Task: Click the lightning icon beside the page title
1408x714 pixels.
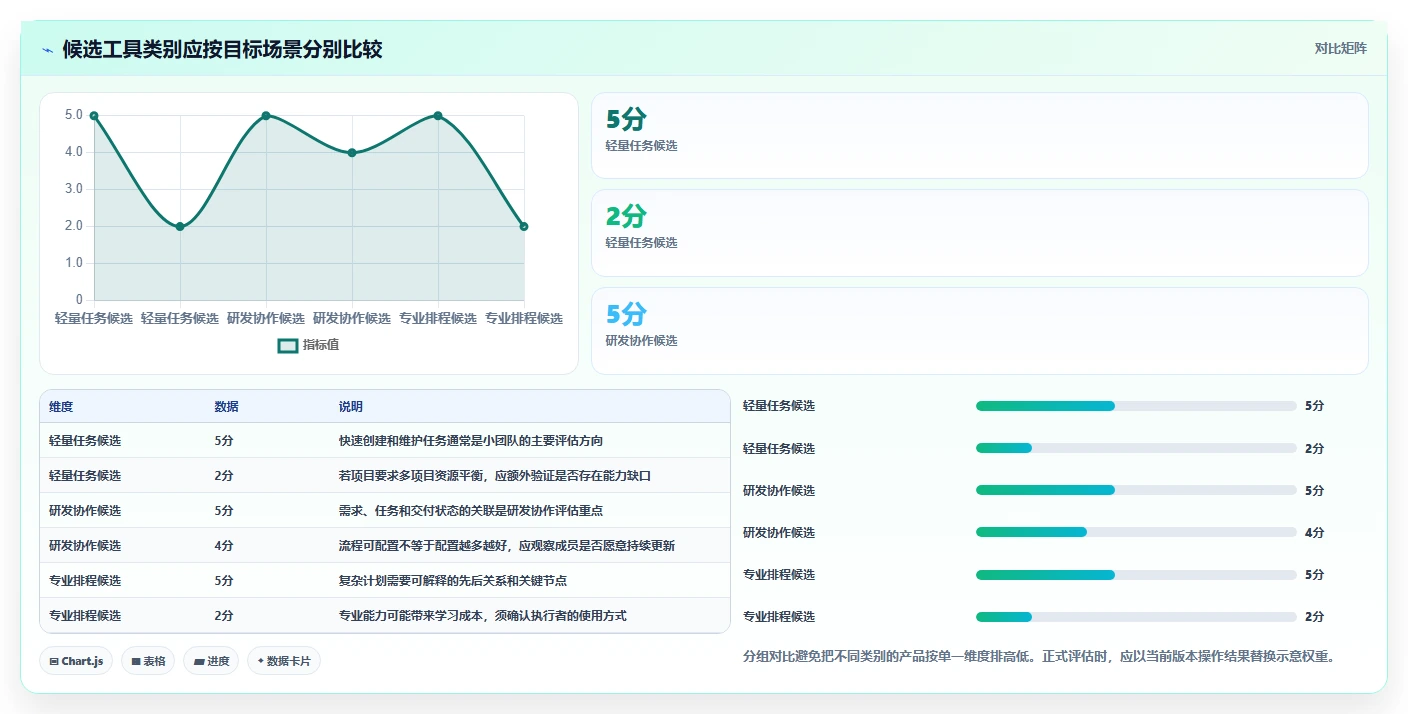Action: [x=48, y=50]
